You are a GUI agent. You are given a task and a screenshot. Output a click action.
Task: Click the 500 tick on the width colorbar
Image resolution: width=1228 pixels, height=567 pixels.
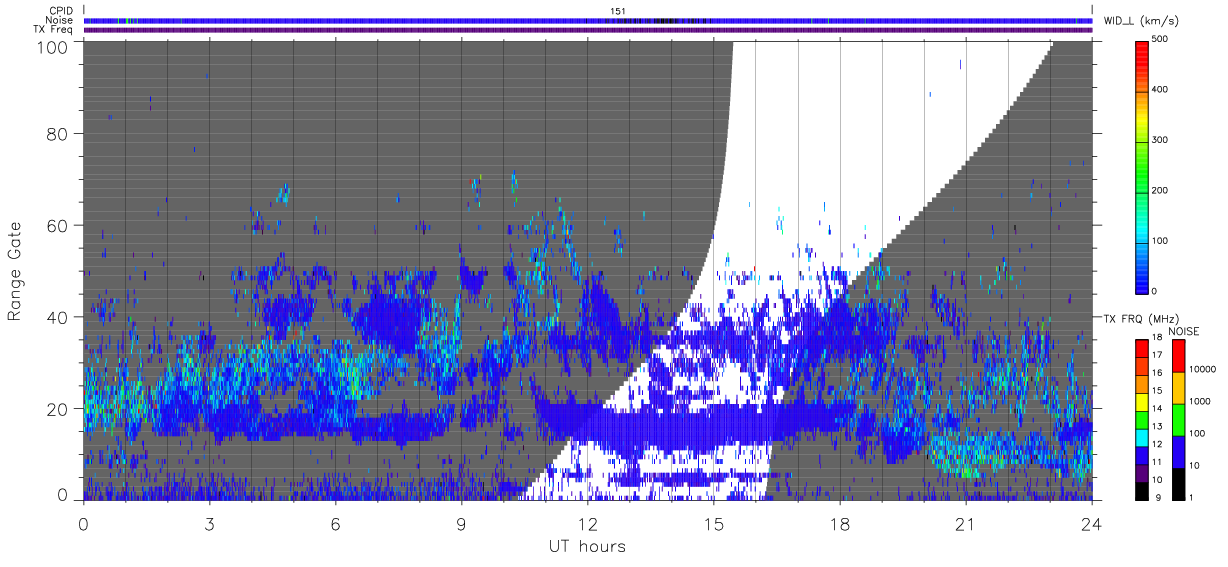tap(1161, 40)
